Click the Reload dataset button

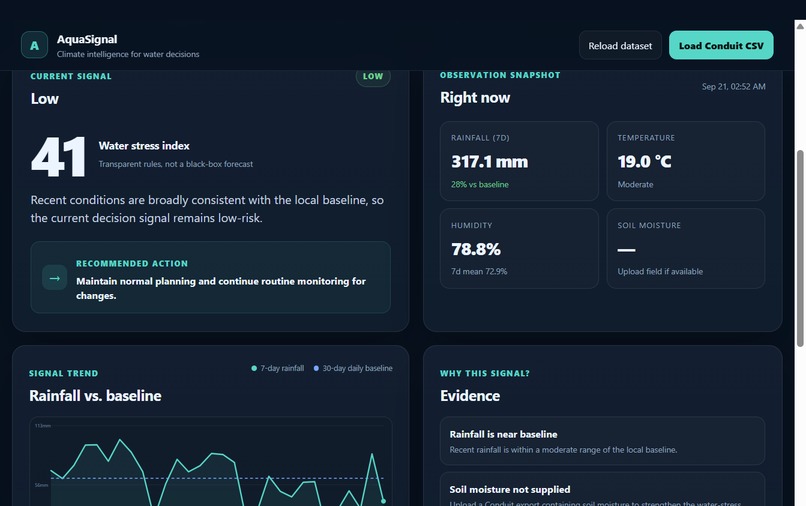click(620, 45)
